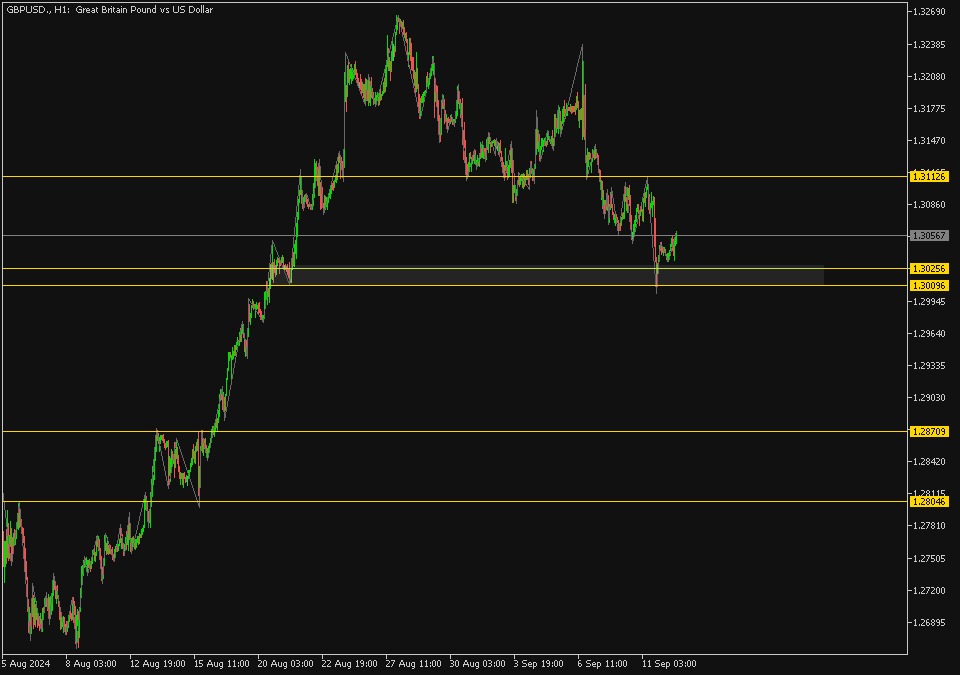This screenshot has width=960, height=675.
Task: Click the 1.28420 price axis label
Action: click(x=929, y=461)
